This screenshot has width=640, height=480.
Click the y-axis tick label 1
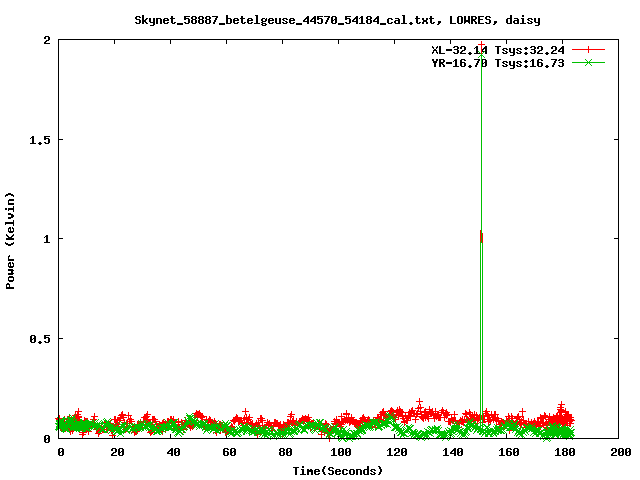point(47,239)
